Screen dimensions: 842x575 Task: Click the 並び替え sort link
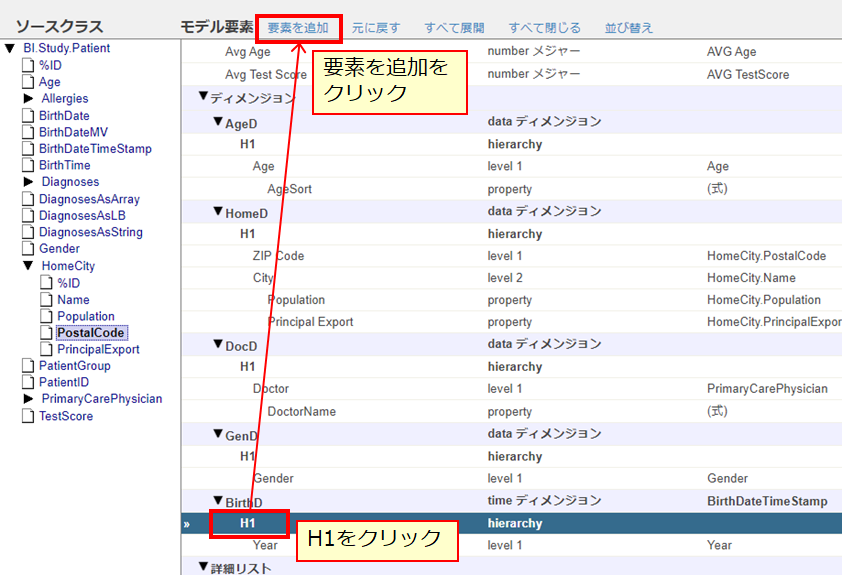click(629, 28)
